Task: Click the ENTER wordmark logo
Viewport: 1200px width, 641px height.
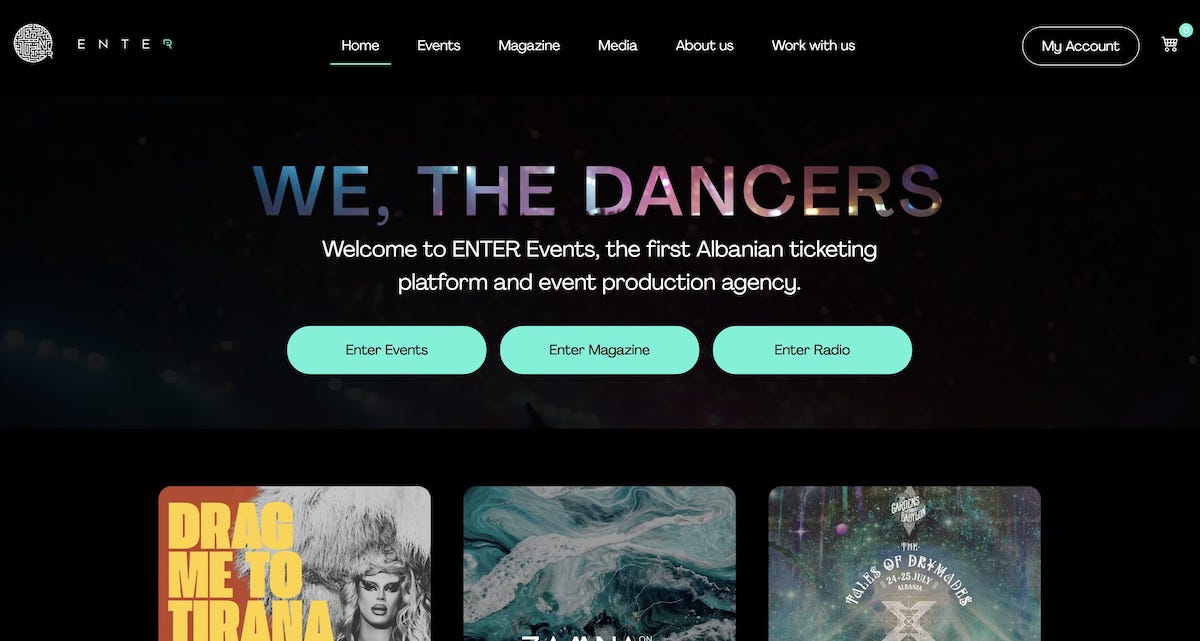Action: (125, 44)
